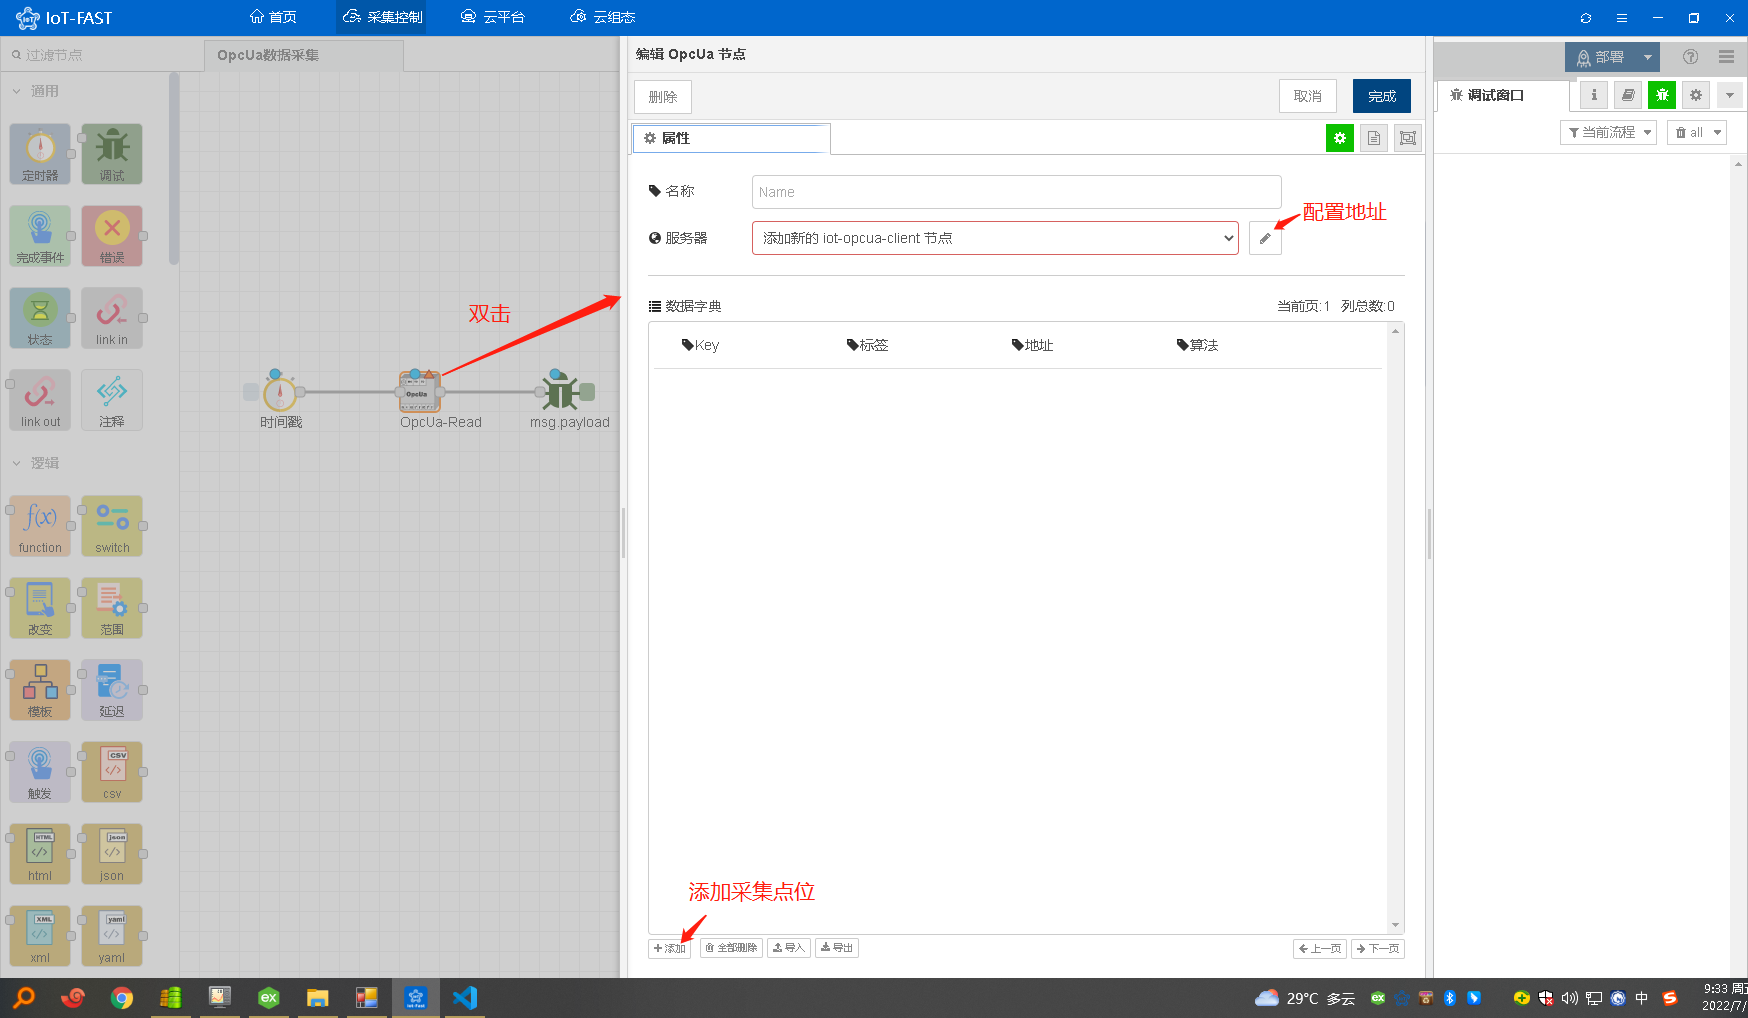Open the green node properties gear icon

[x=1339, y=138]
